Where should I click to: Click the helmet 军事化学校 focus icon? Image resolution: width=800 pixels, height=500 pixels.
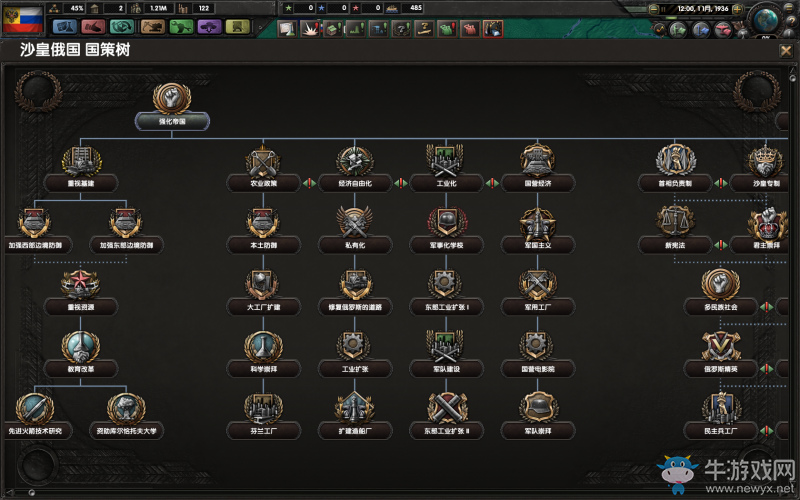coord(446,223)
